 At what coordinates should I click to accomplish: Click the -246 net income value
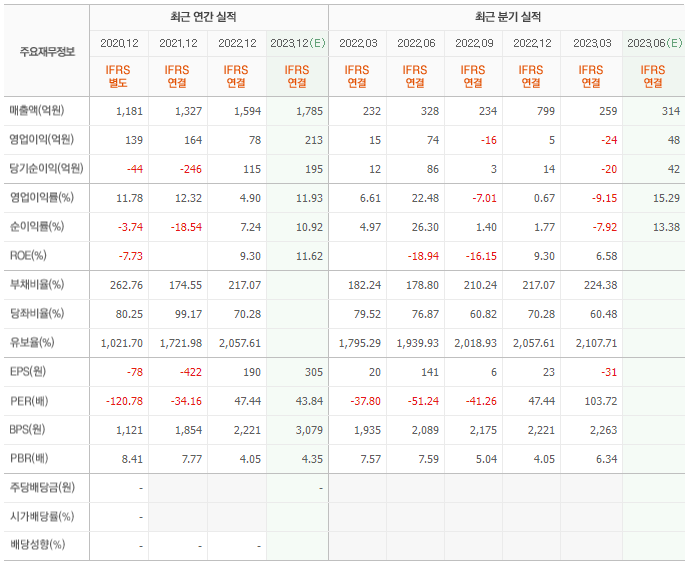pos(191,169)
